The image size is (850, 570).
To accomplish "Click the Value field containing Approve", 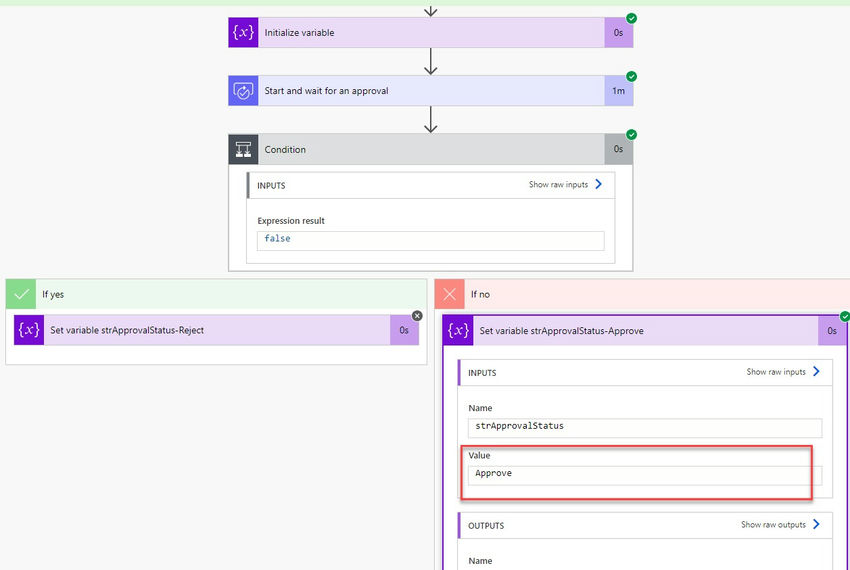I will (x=645, y=476).
